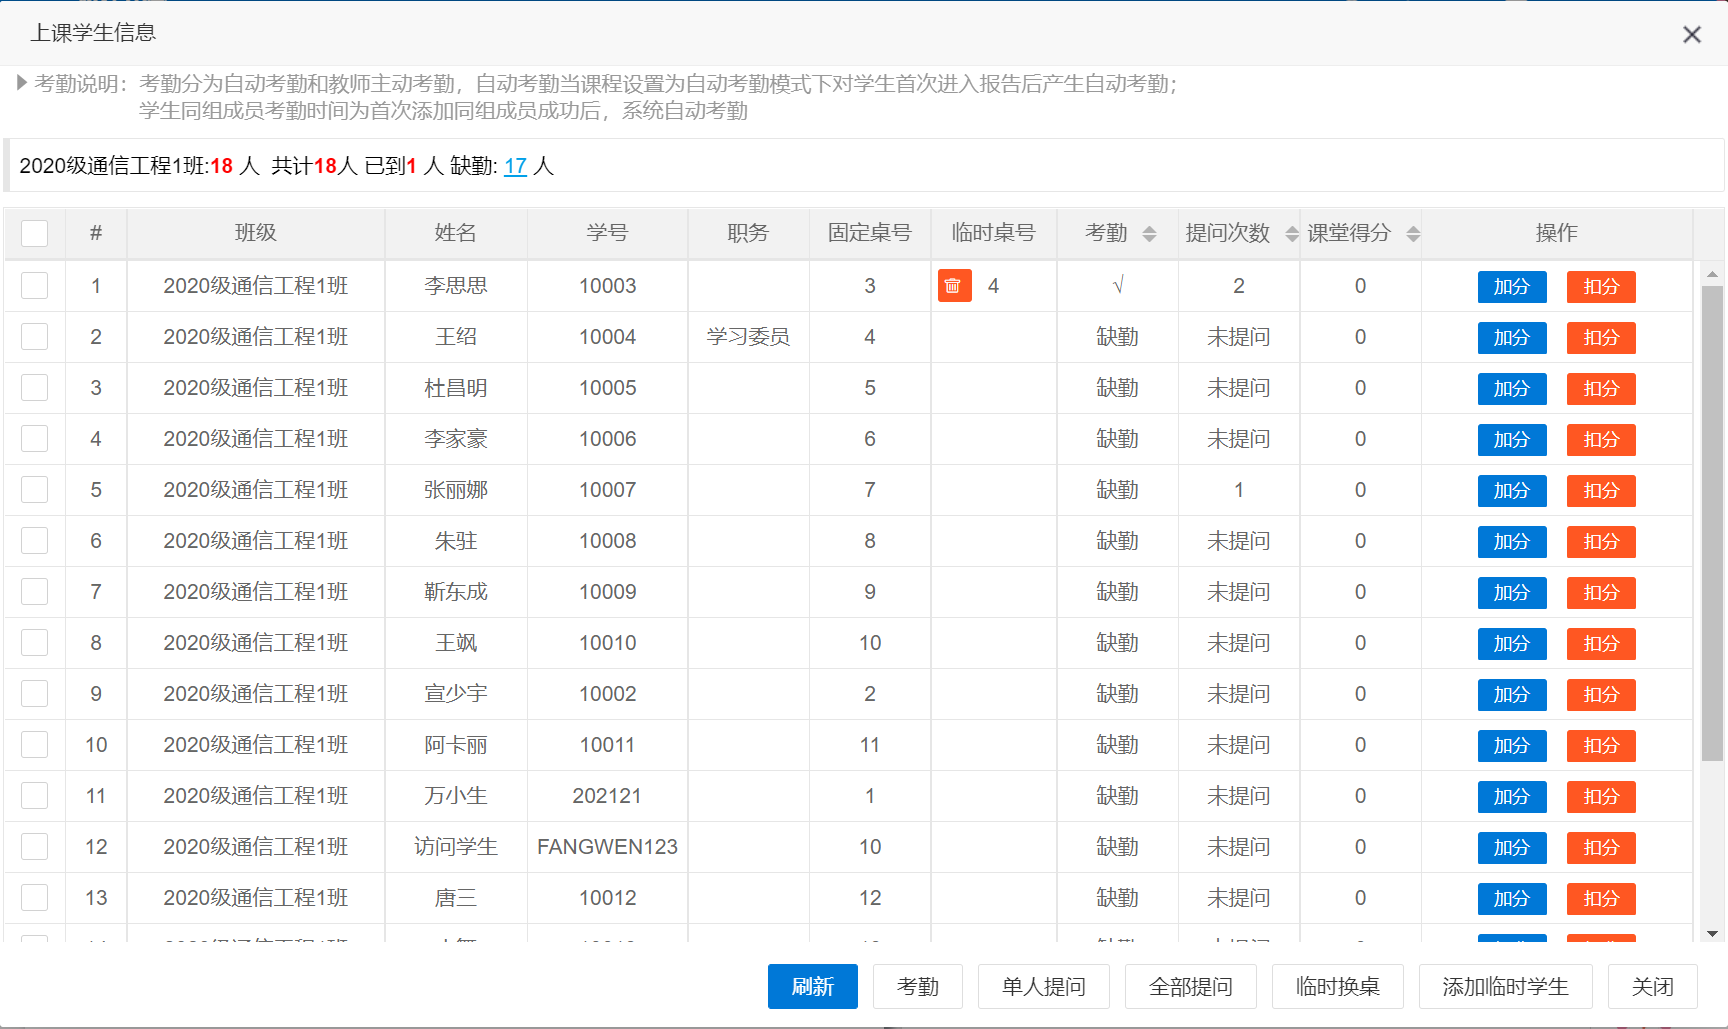
Task: Sort by 课堂得分 column arrows
Action: pos(1413,234)
